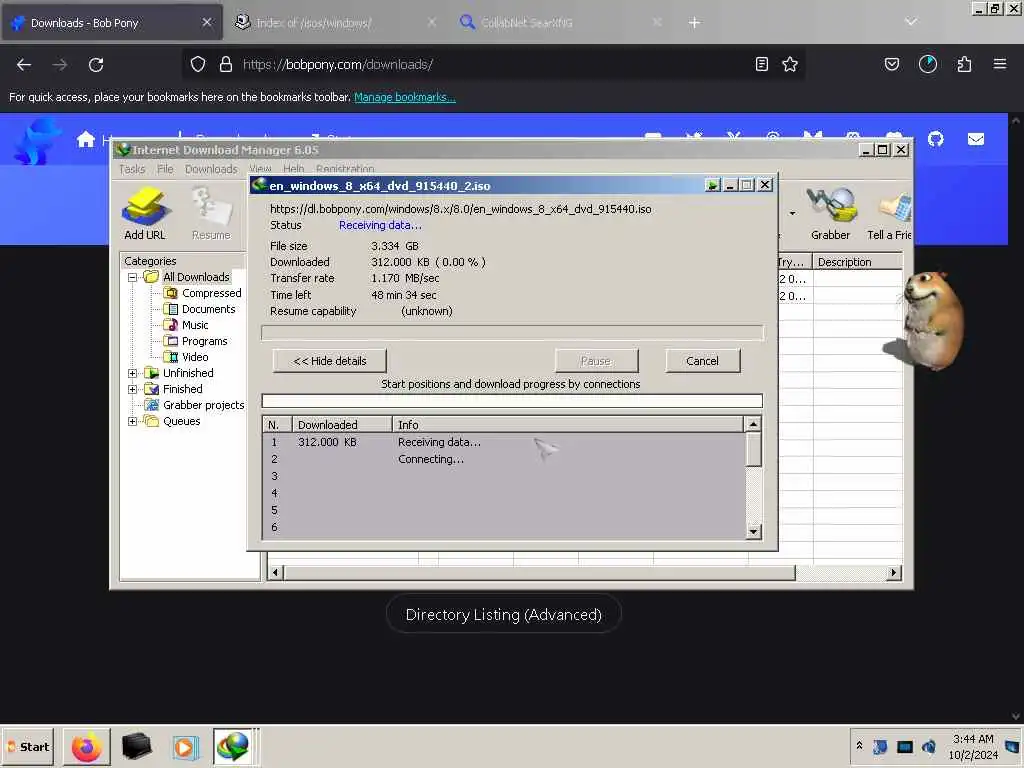This screenshot has width=1024, height=768.
Task: Click the Pause download button
Action: (x=596, y=361)
